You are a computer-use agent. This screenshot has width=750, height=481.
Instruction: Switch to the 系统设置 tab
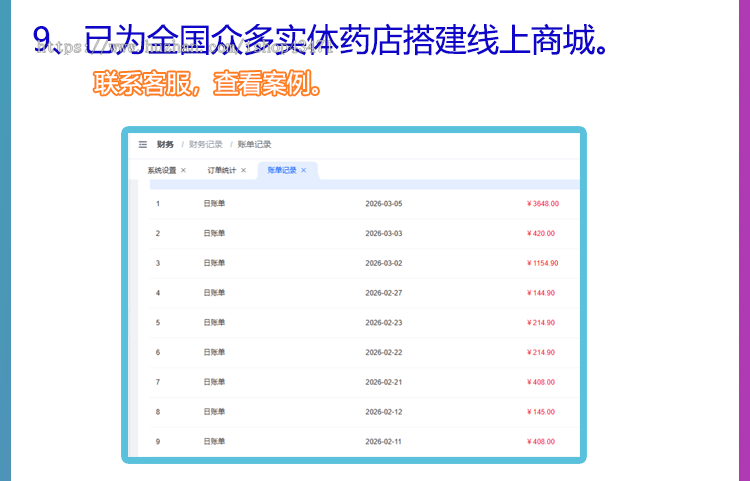(162, 170)
